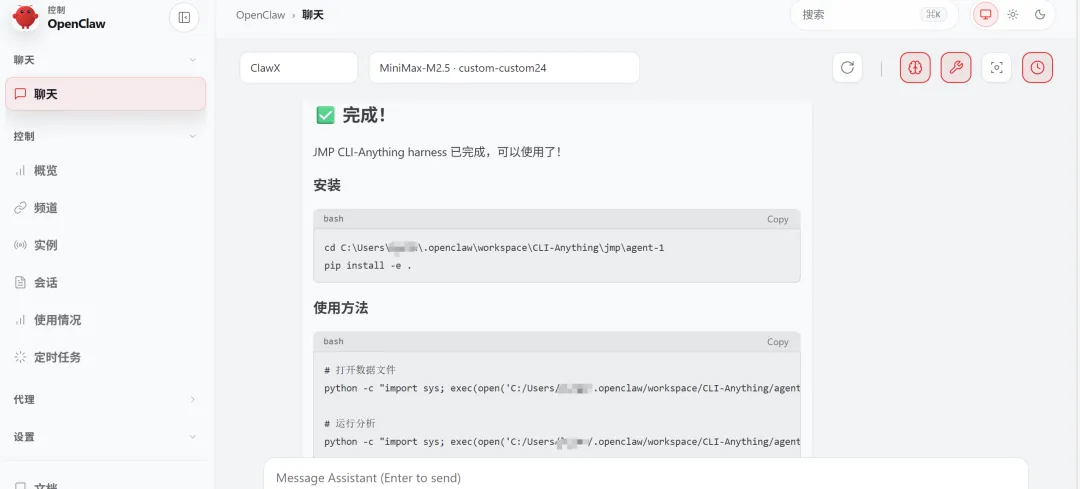
Task: Focus the 搜索 search field
Action: 874,14
